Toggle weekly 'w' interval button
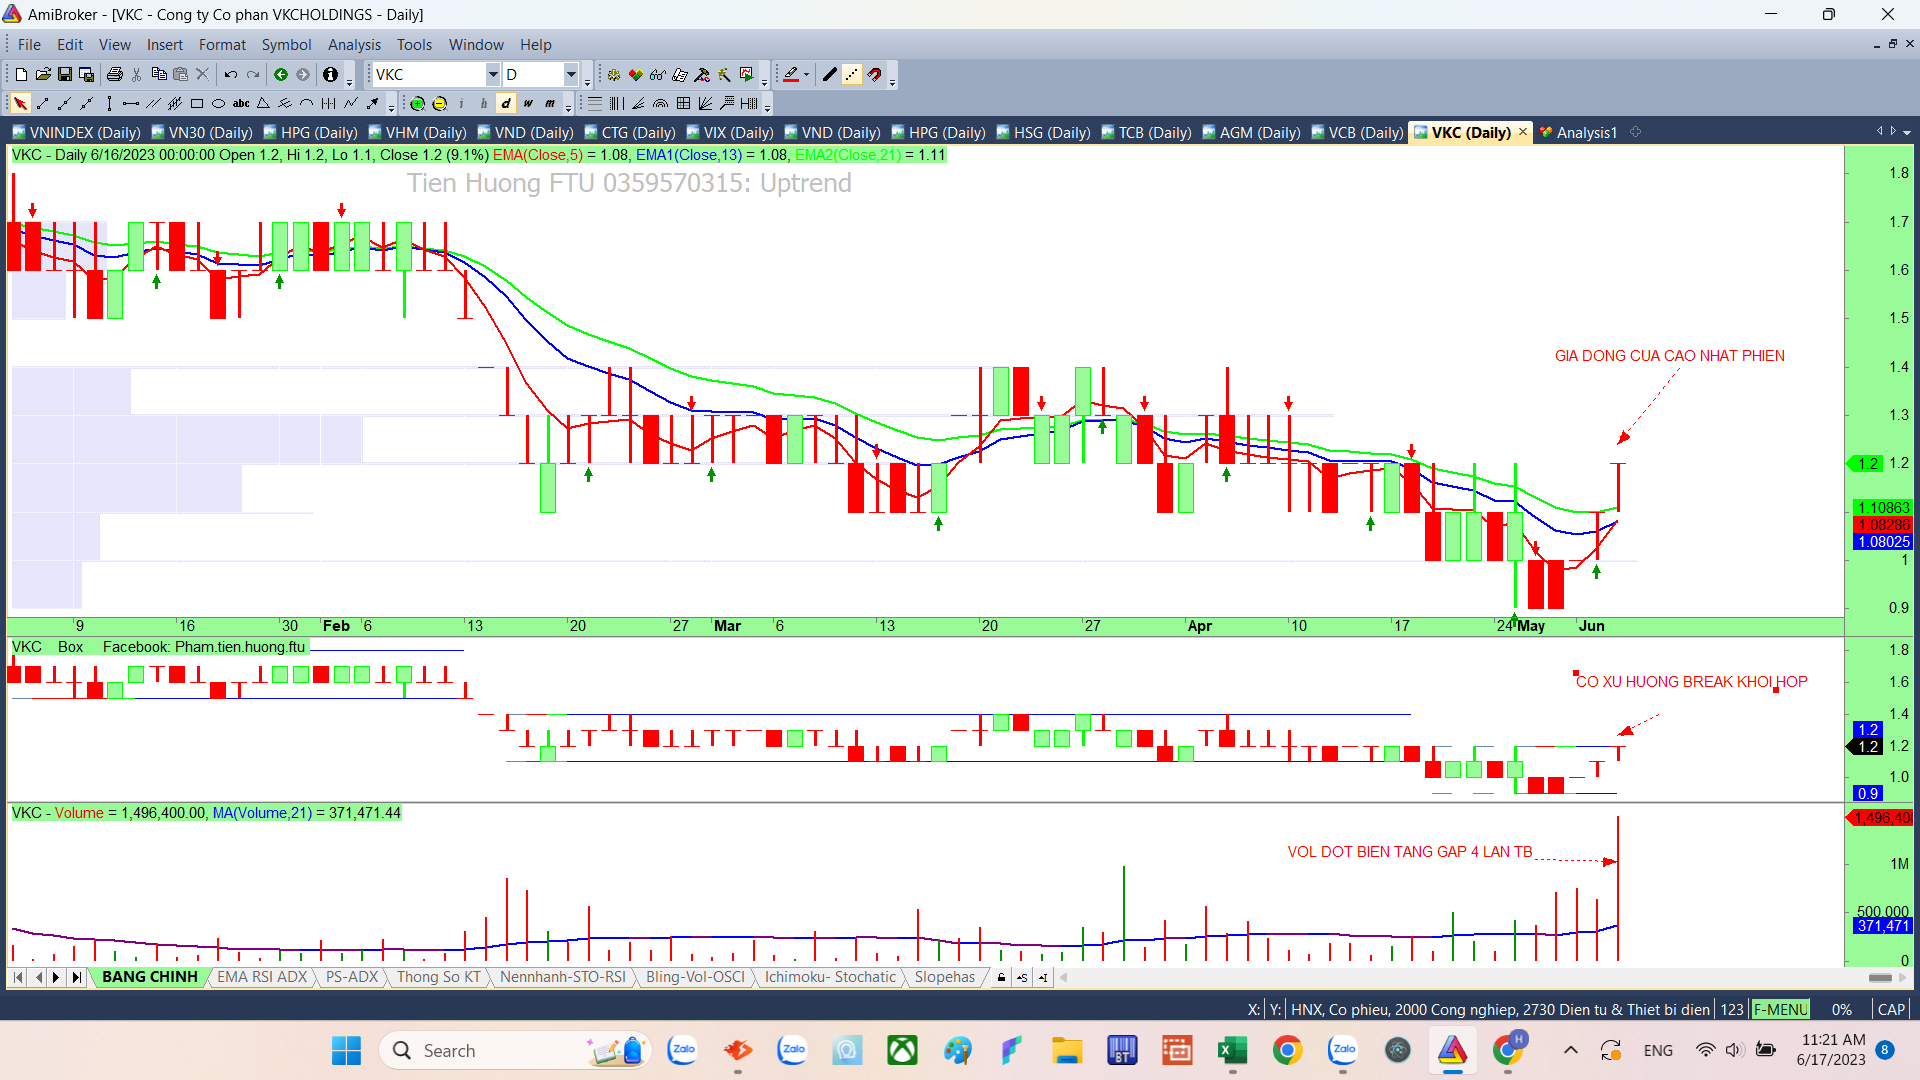The image size is (1920, 1080). (x=528, y=104)
